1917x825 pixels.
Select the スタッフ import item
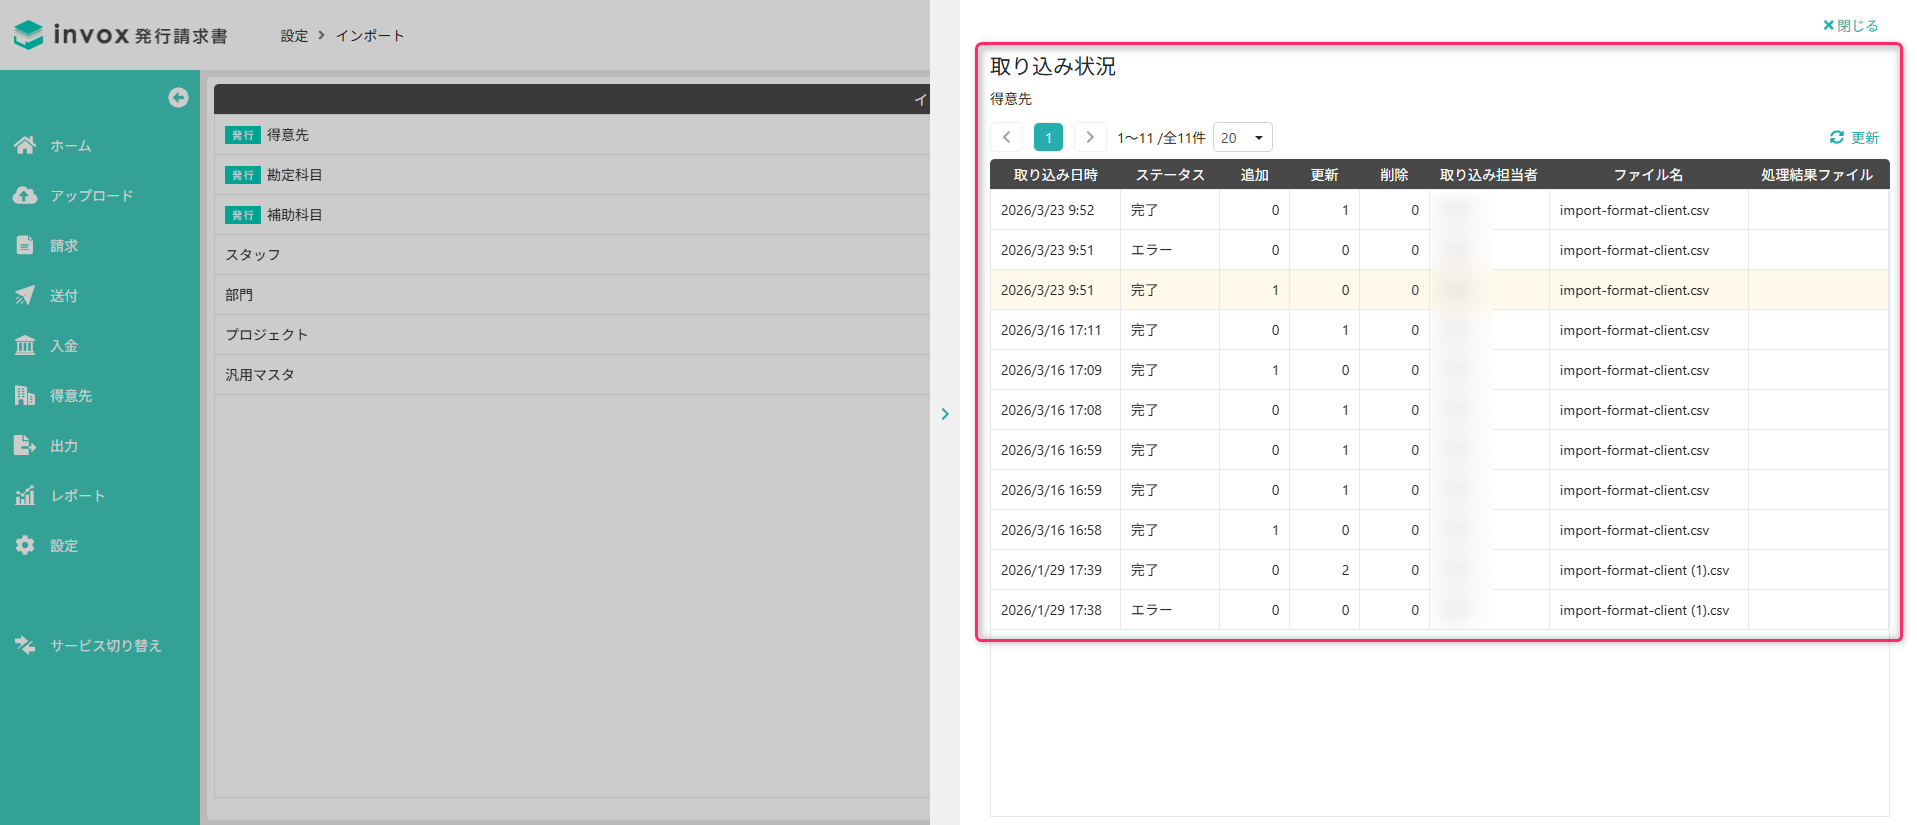click(253, 255)
